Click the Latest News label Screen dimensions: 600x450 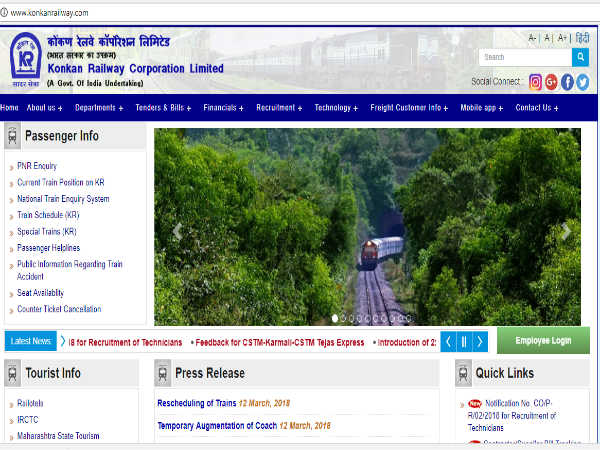click(31, 341)
